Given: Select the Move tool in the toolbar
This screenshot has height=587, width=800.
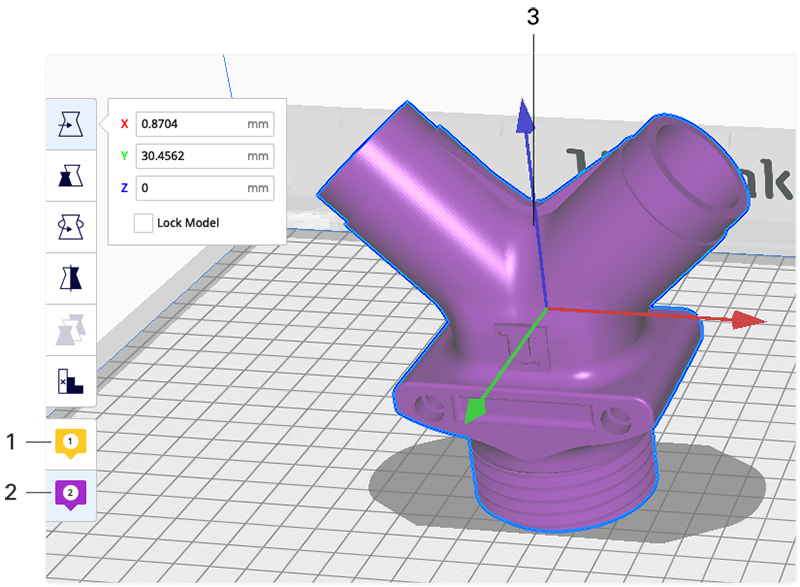Looking at the screenshot, I should pos(70,125).
